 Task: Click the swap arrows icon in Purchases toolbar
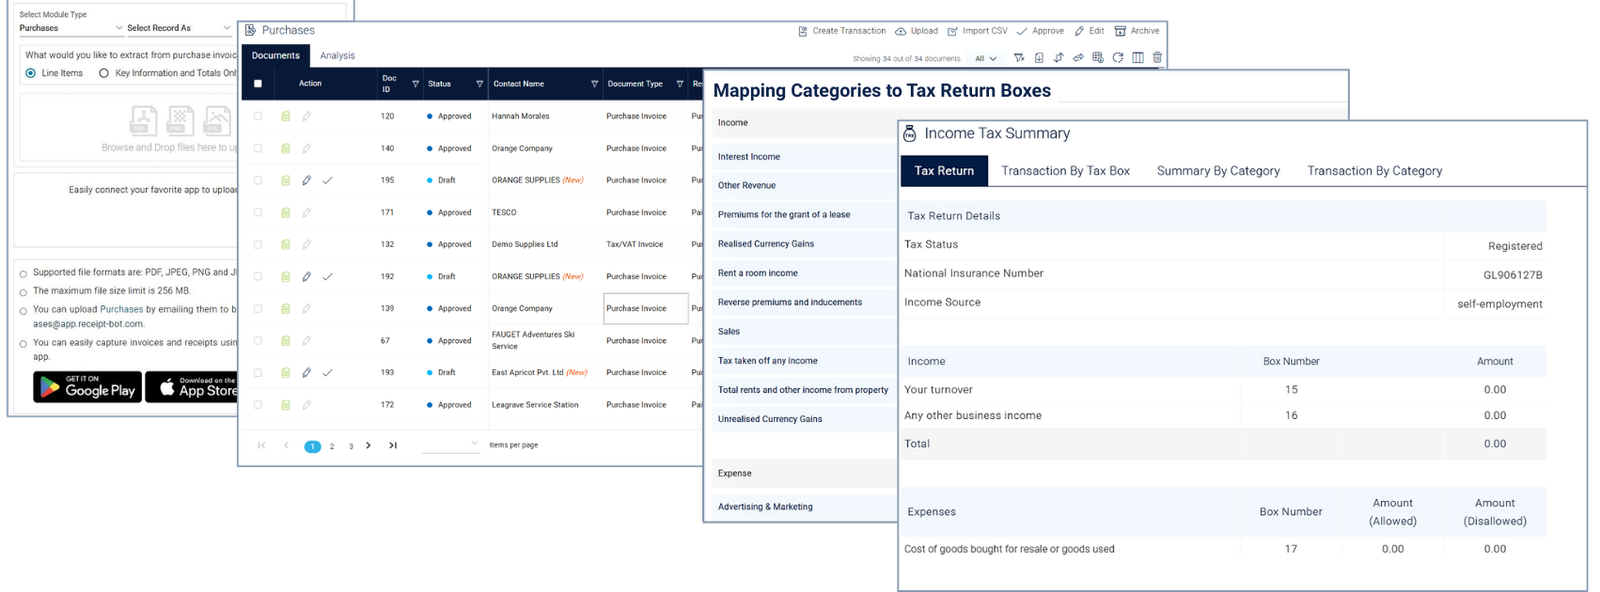pos(1078,58)
